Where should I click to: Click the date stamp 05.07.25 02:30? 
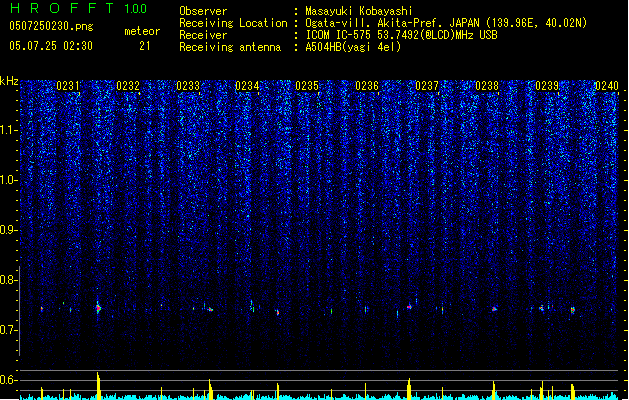[x=51, y=46]
